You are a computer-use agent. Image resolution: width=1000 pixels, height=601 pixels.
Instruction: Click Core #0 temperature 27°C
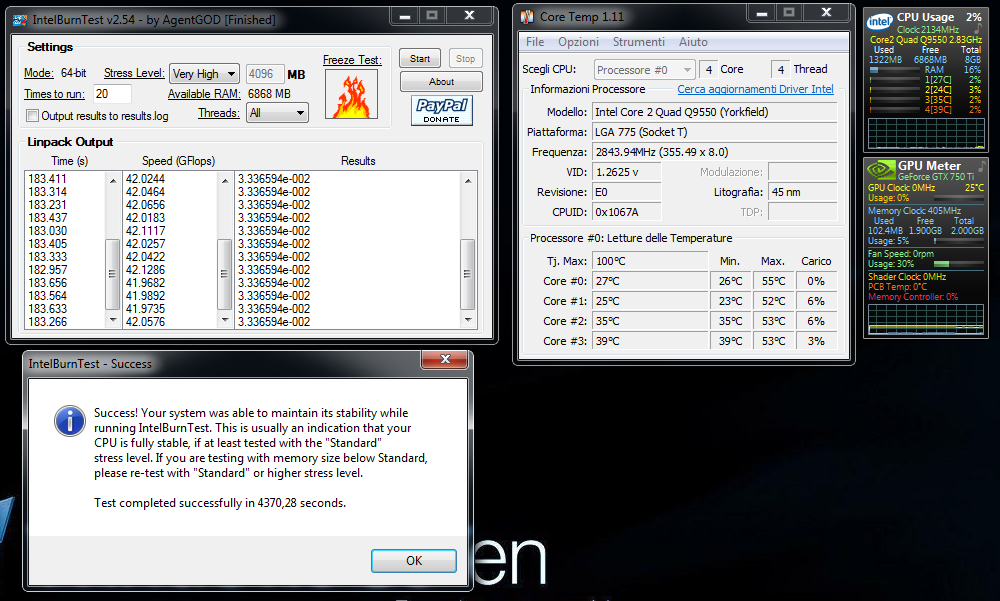pyautogui.click(x=650, y=281)
